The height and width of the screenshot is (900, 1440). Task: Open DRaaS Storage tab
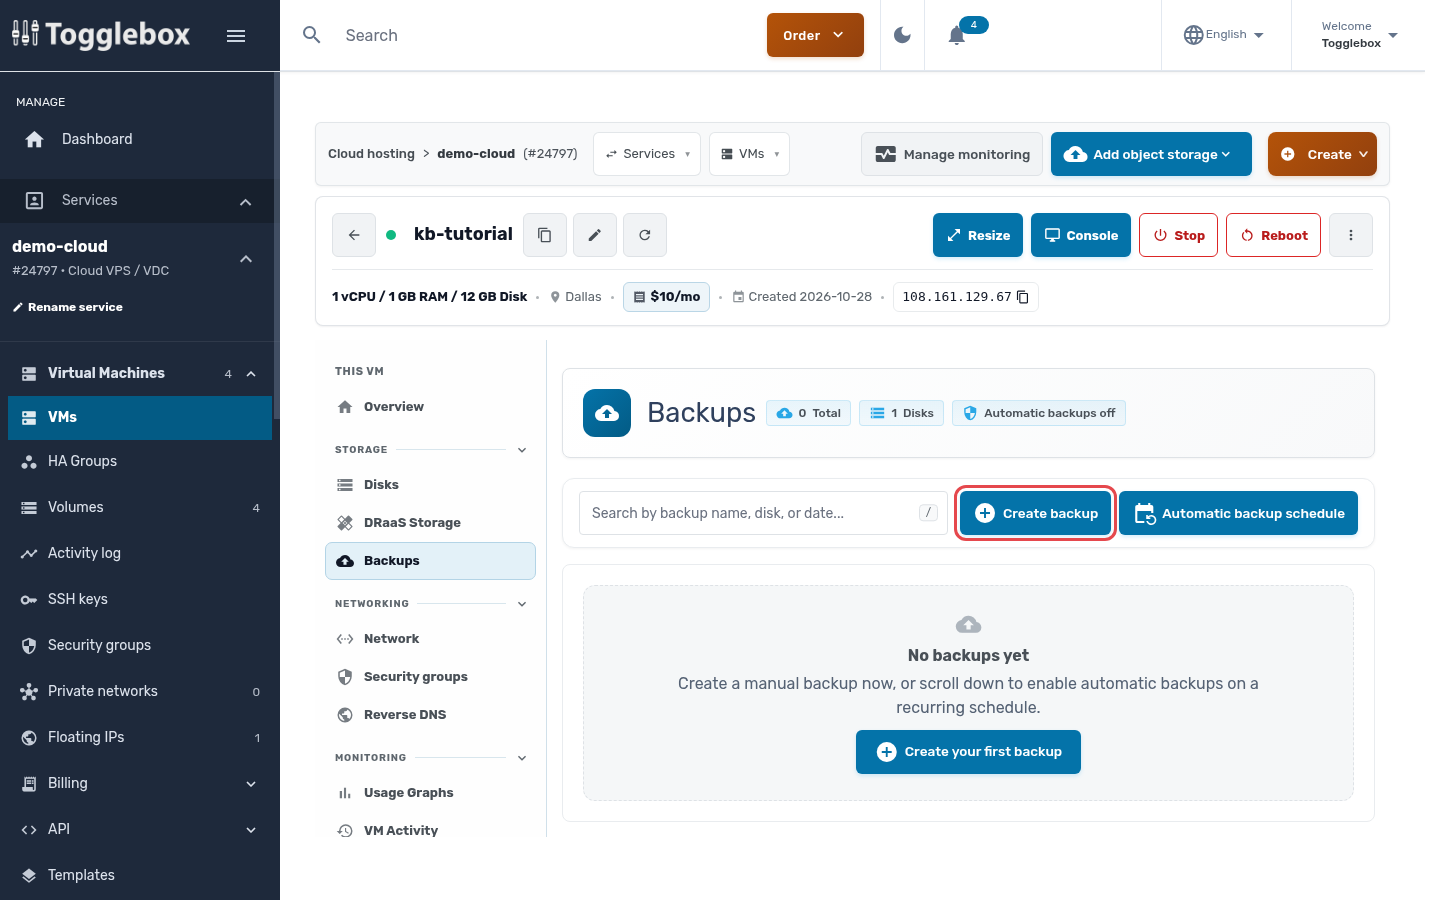pos(430,523)
